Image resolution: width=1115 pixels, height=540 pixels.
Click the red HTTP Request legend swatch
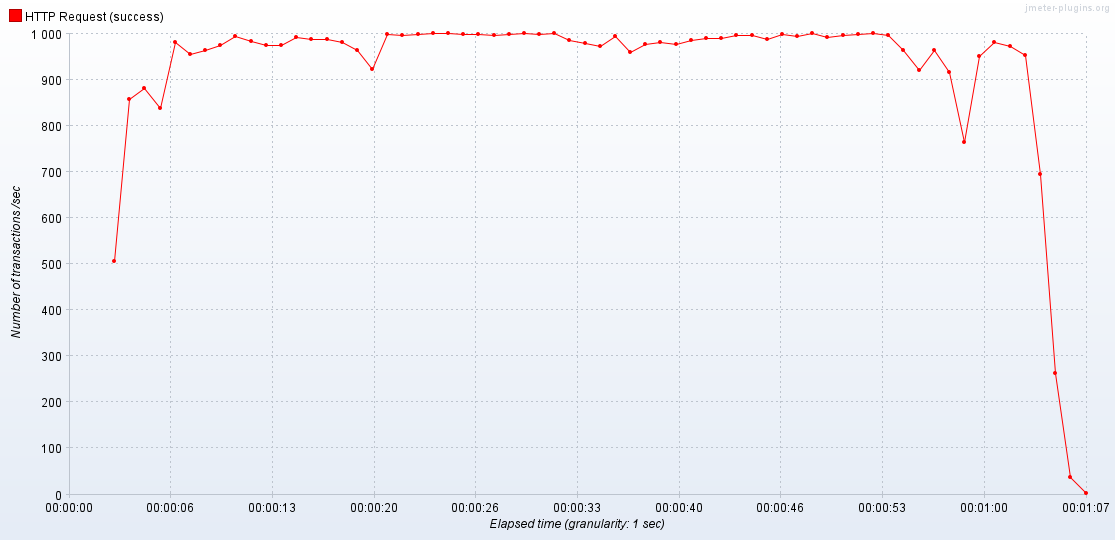pos(16,16)
